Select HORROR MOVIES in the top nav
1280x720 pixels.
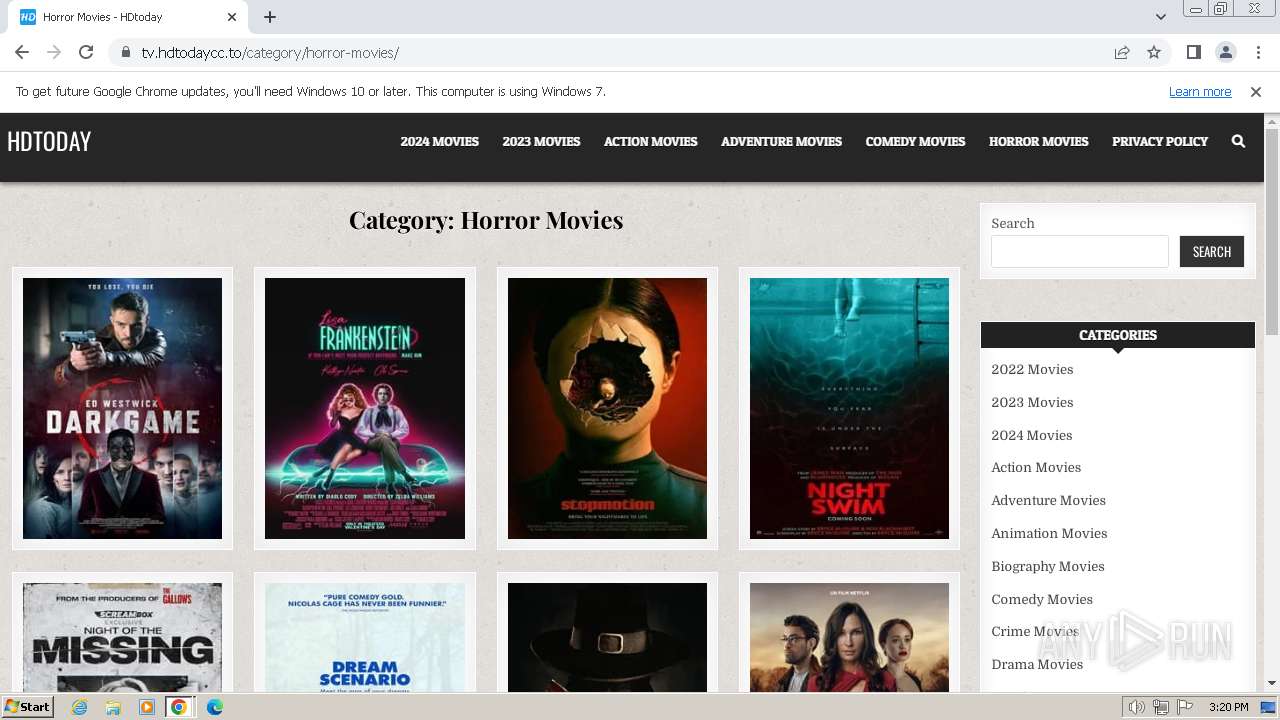point(1038,142)
